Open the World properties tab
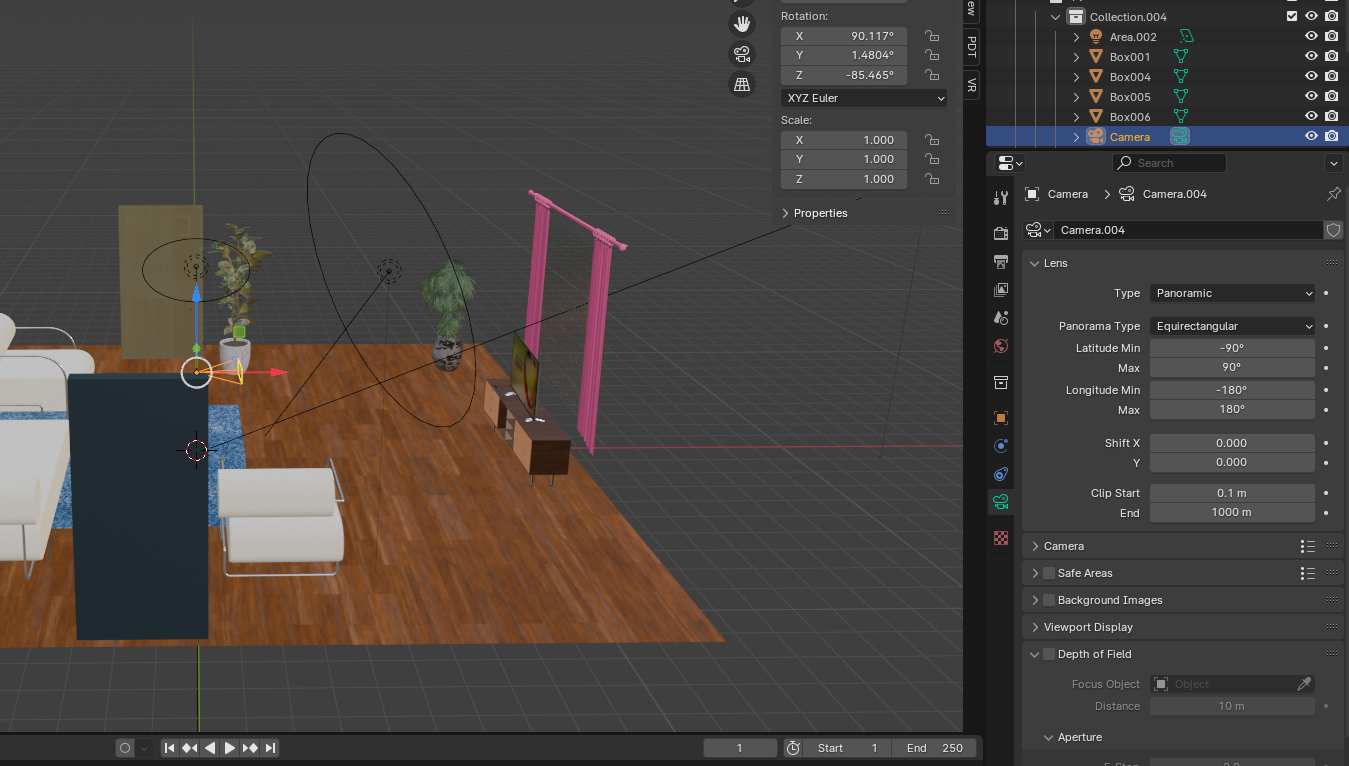Image resolution: width=1349 pixels, height=766 pixels. pos(1001,346)
